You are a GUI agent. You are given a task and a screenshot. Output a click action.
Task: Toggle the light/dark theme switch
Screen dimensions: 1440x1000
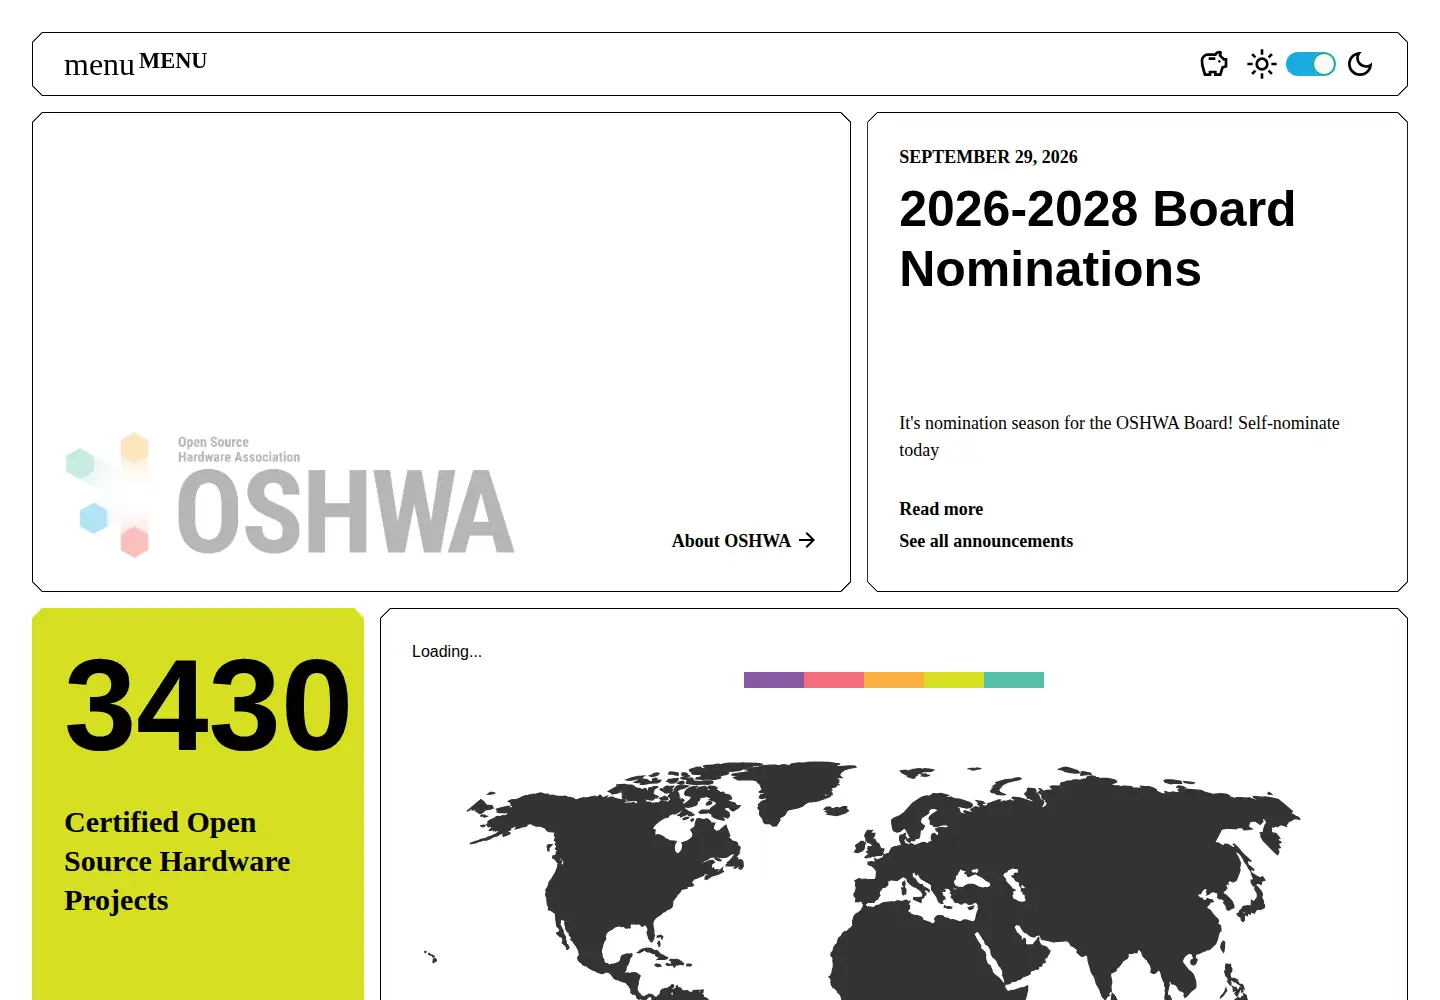tap(1311, 64)
